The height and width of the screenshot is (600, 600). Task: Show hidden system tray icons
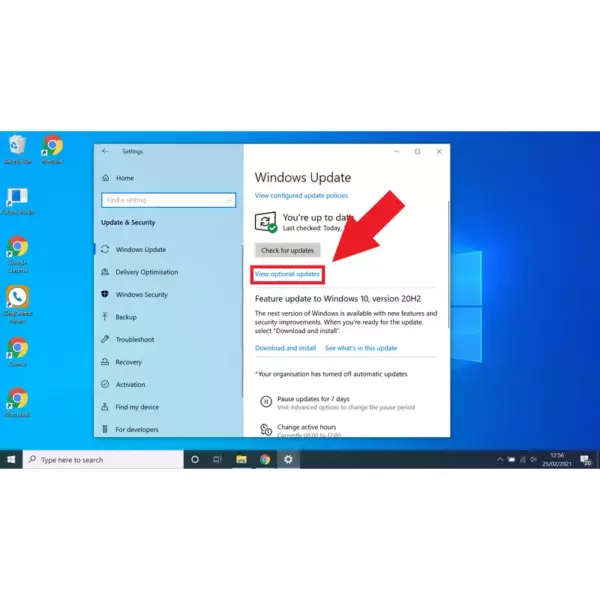pyautogui.click(x=500, y=460)
